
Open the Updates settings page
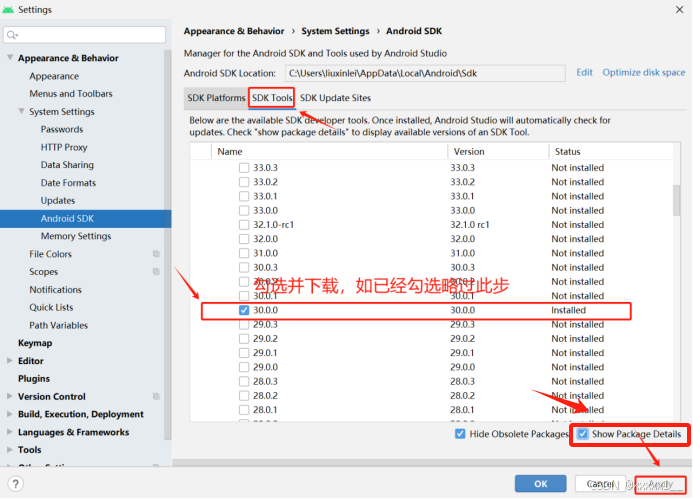tap(58, 201)
